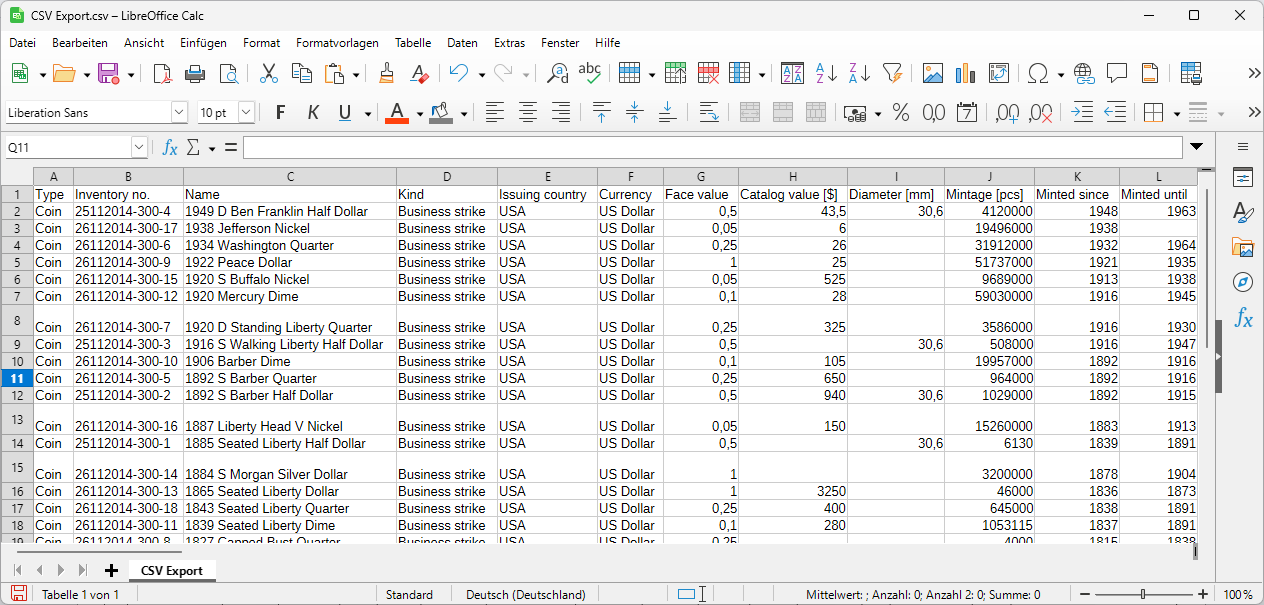The height and width of the screenshot is (605, 1264).
Task: Center the cell text horizontally
Action: pyautogui.click(x=528, y=113)
